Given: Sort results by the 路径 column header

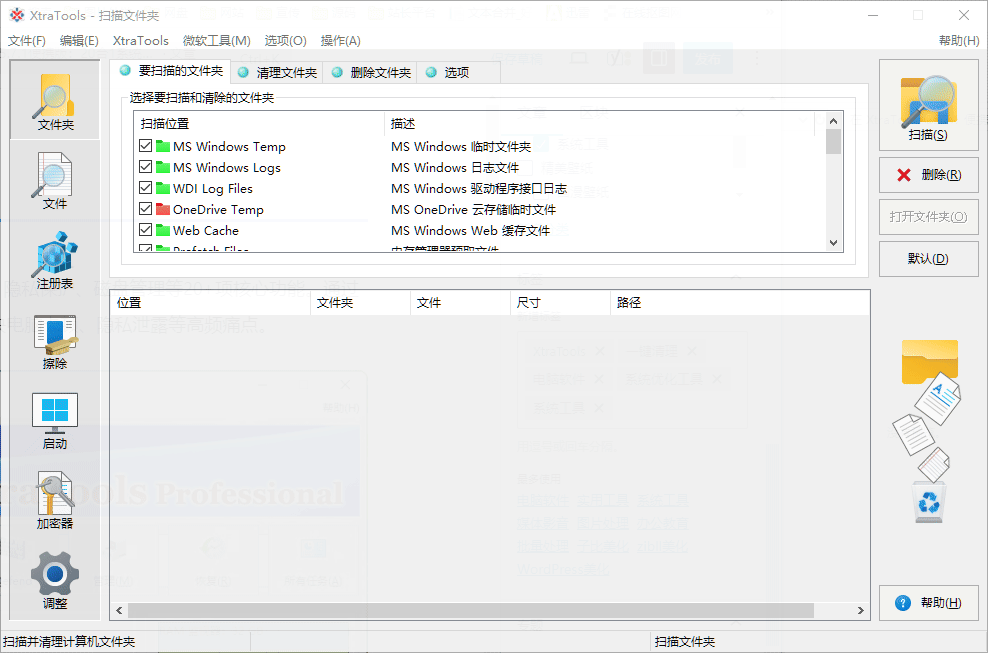Looking at the screenshot, I should pyautogui.click(x=740, y=303).
